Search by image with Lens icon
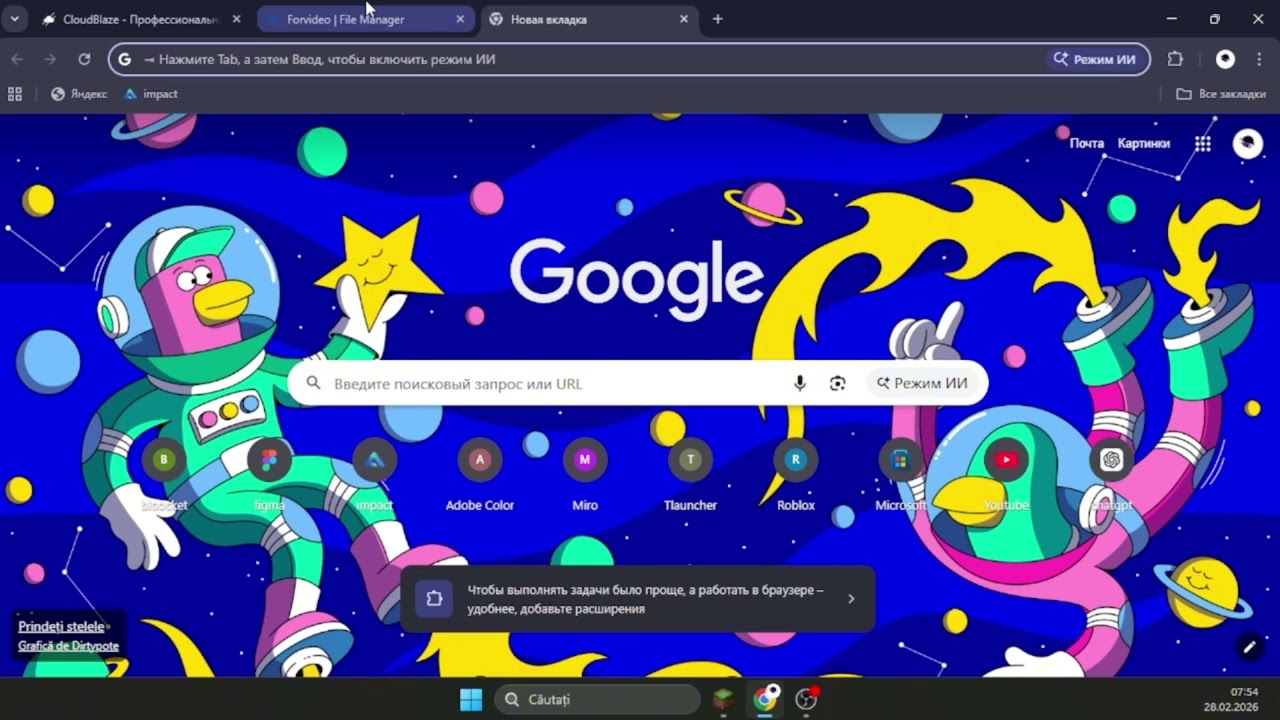The image size is (1280, 720). [x=837, y=383]
